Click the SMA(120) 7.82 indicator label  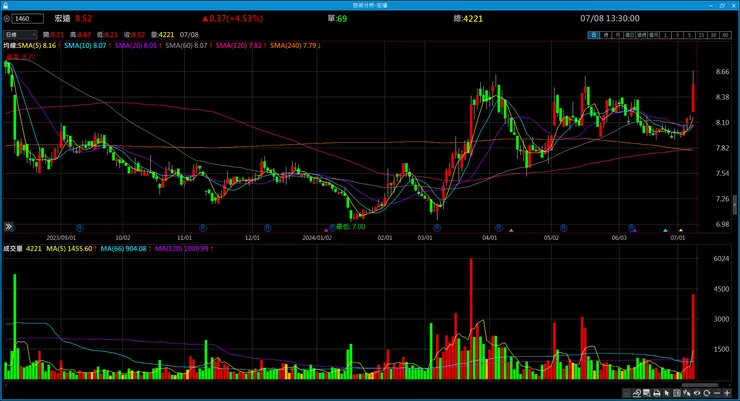[241, 46]
